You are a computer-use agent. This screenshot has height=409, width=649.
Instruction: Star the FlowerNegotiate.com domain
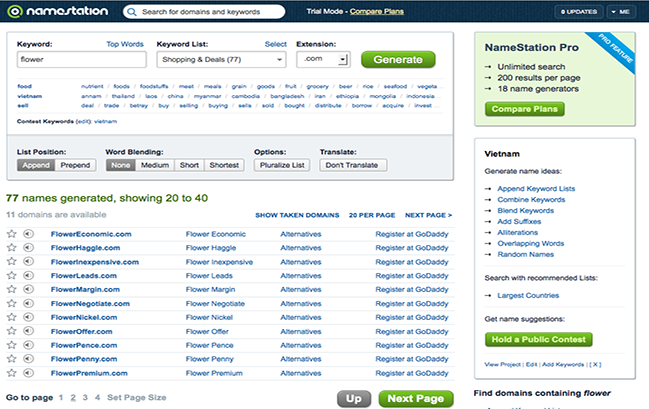click(x=12, y=303)
